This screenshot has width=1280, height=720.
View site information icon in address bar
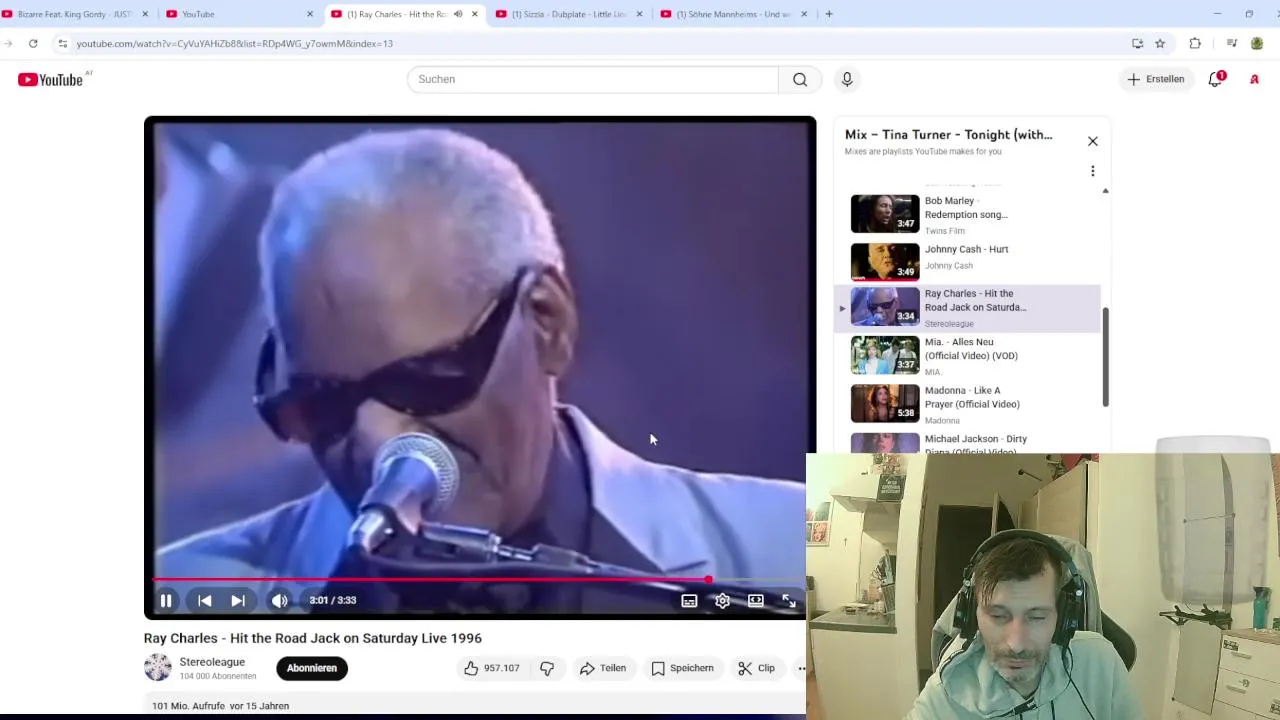(x=63, y=44)
